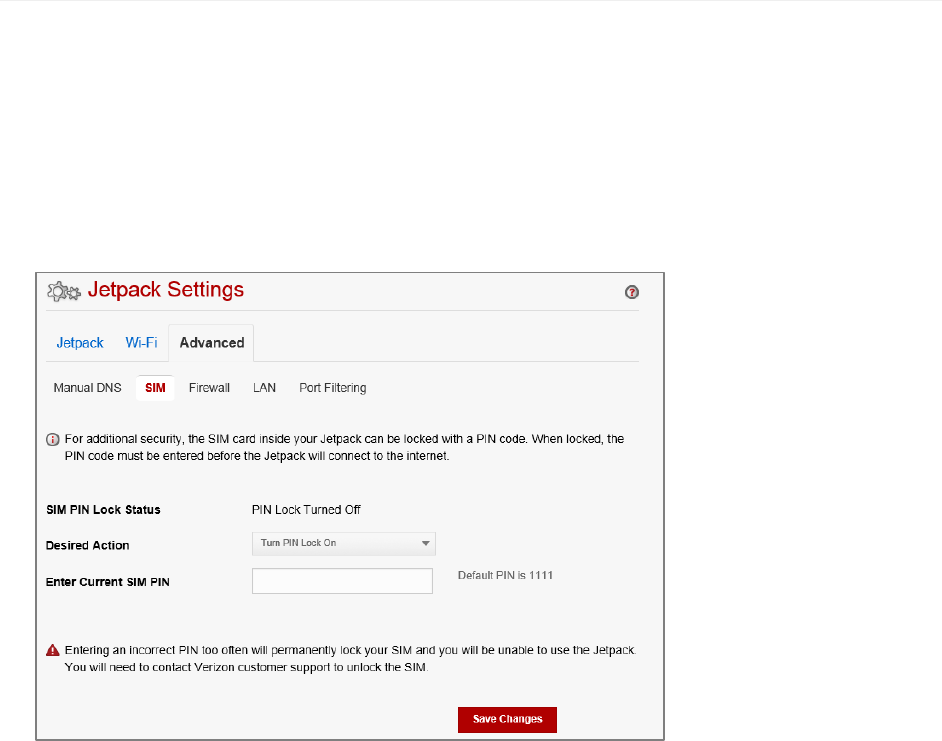Select the Advanced tab
Image resolution: width=942 pixels, height=741 pixels.
pyautogui.click(x=211, y=343)
